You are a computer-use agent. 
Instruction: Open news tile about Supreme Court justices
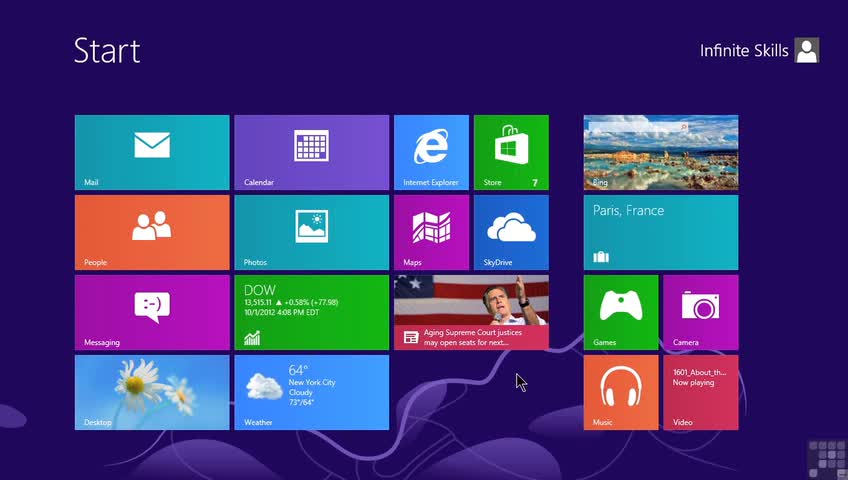click(471, 312)
